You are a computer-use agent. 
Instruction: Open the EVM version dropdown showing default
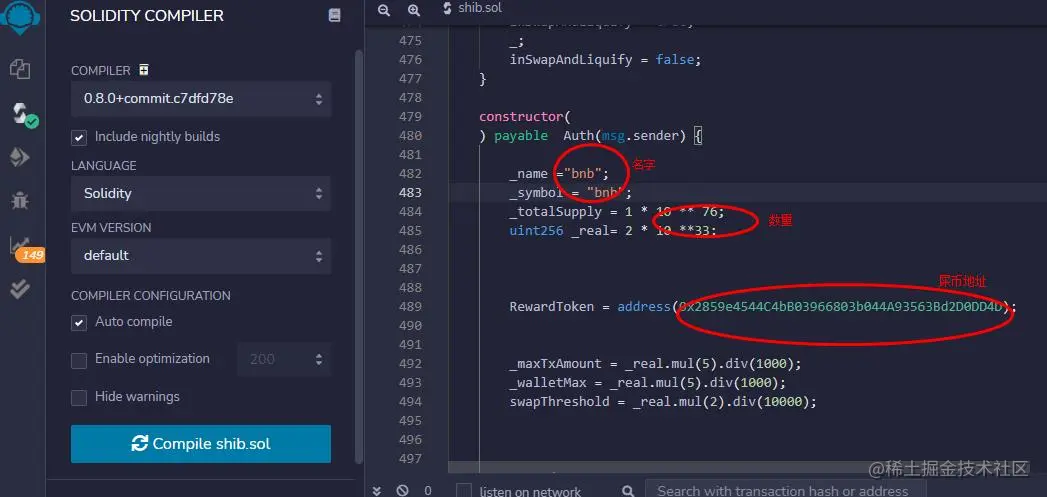coord(201,256)
